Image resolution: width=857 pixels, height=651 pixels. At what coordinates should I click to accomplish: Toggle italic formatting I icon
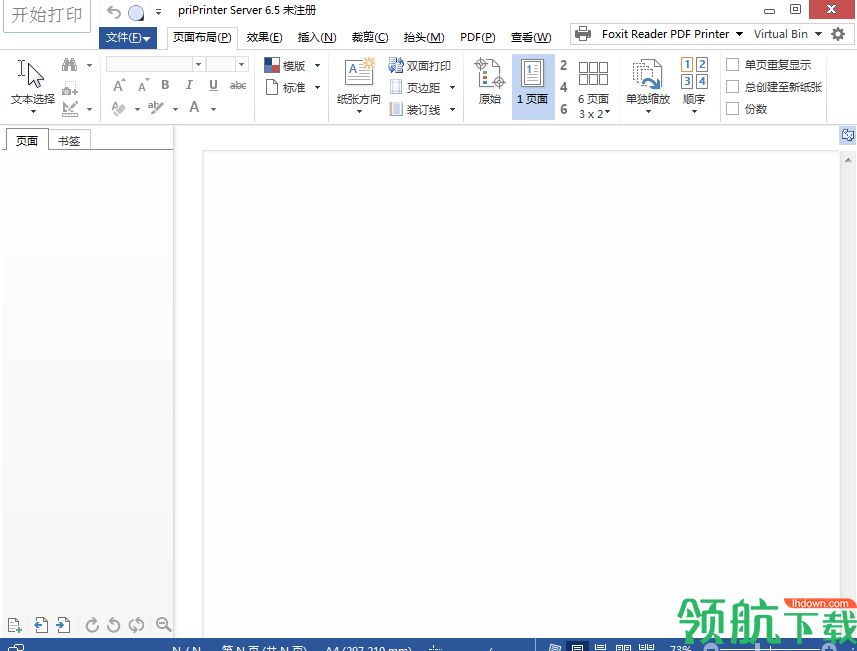pos(189,85)
